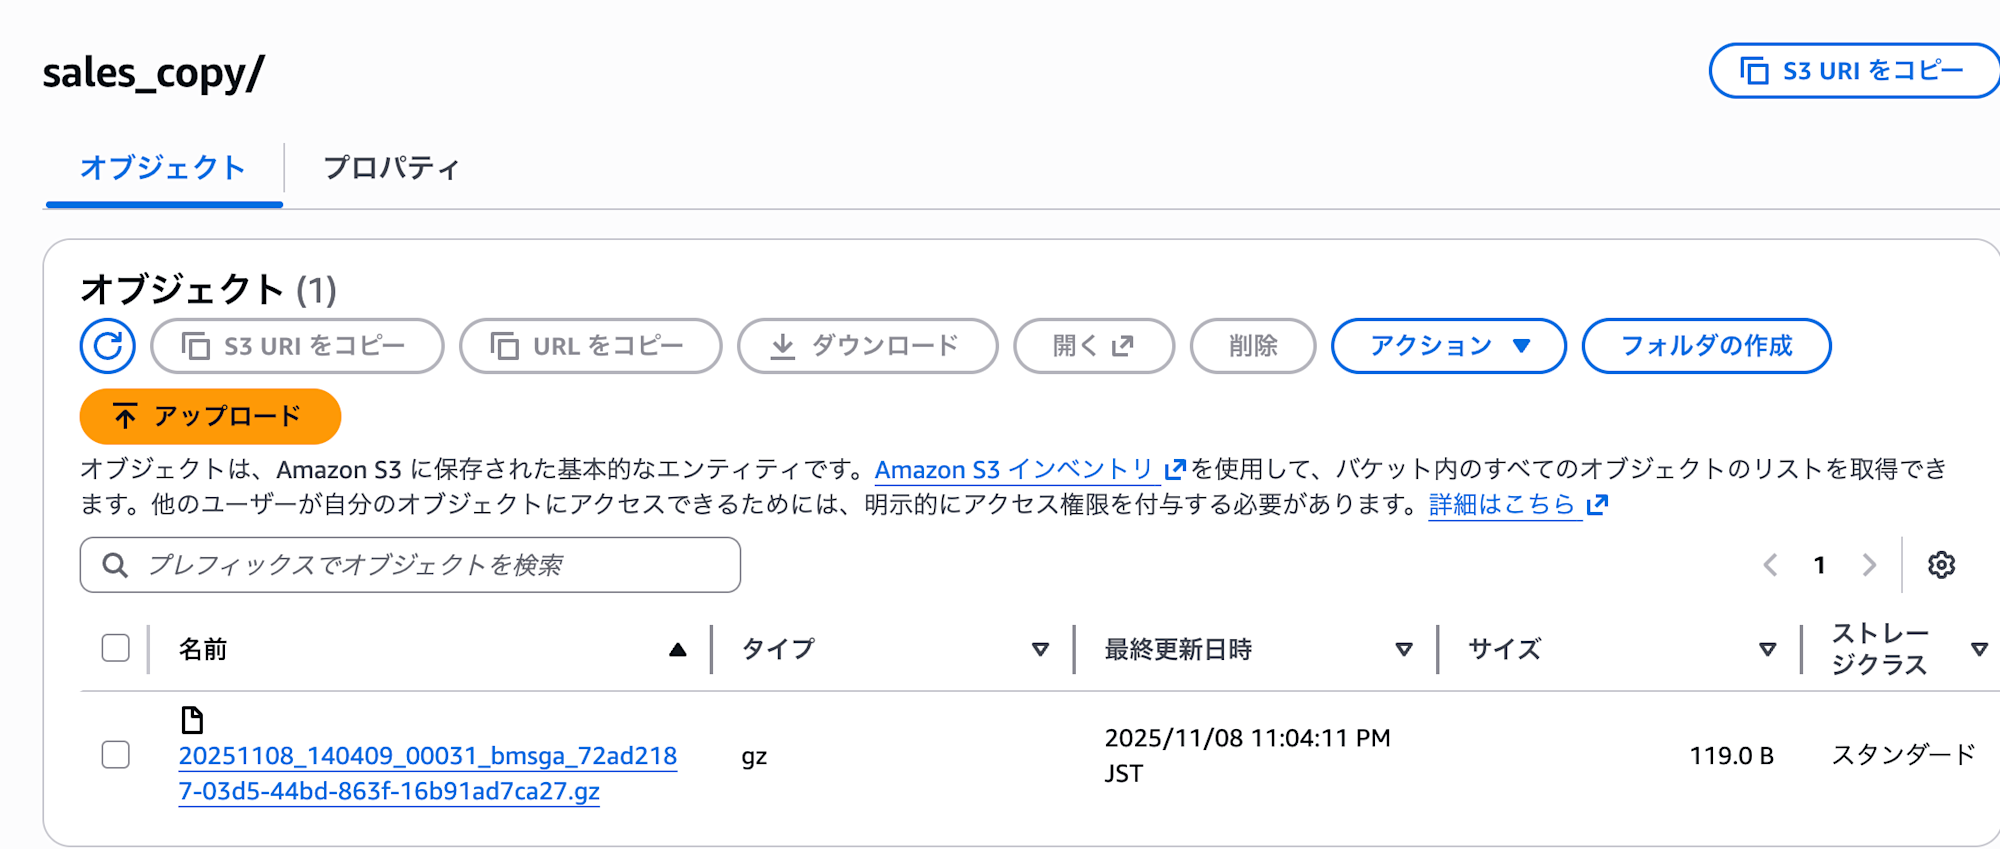Click the prefix search input field

(410, 564)
